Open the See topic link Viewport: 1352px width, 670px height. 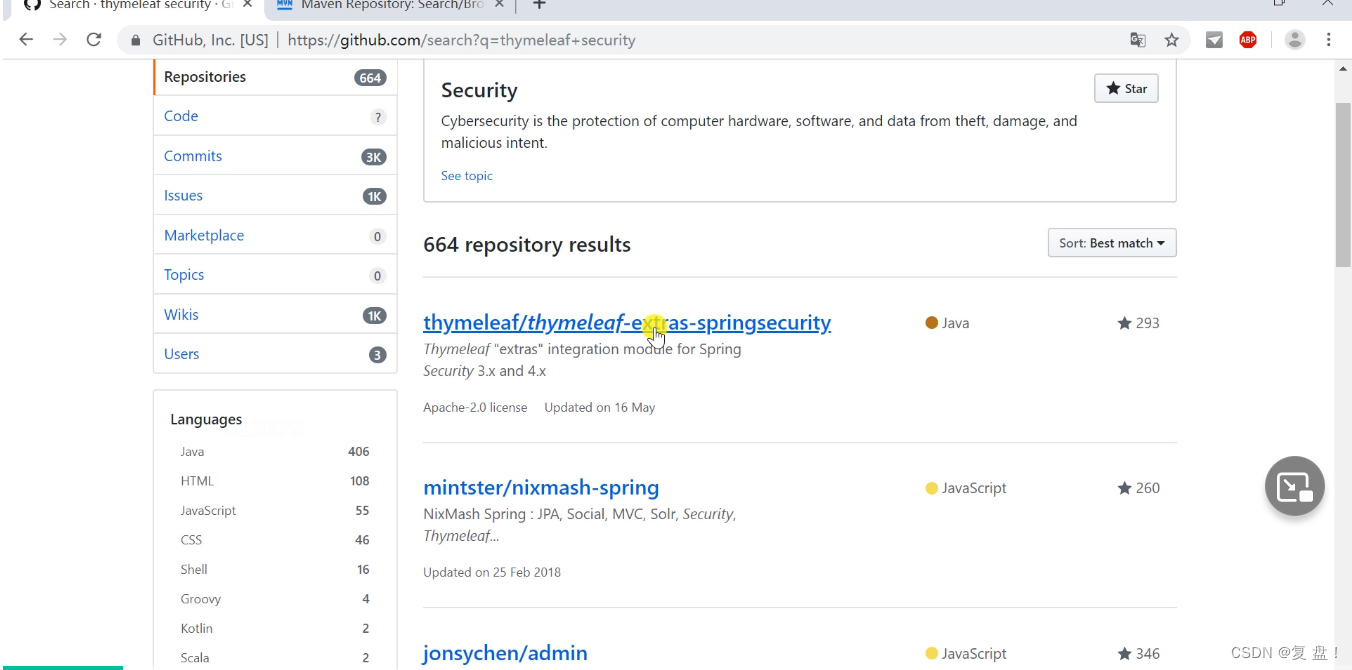tap(466, 175)
